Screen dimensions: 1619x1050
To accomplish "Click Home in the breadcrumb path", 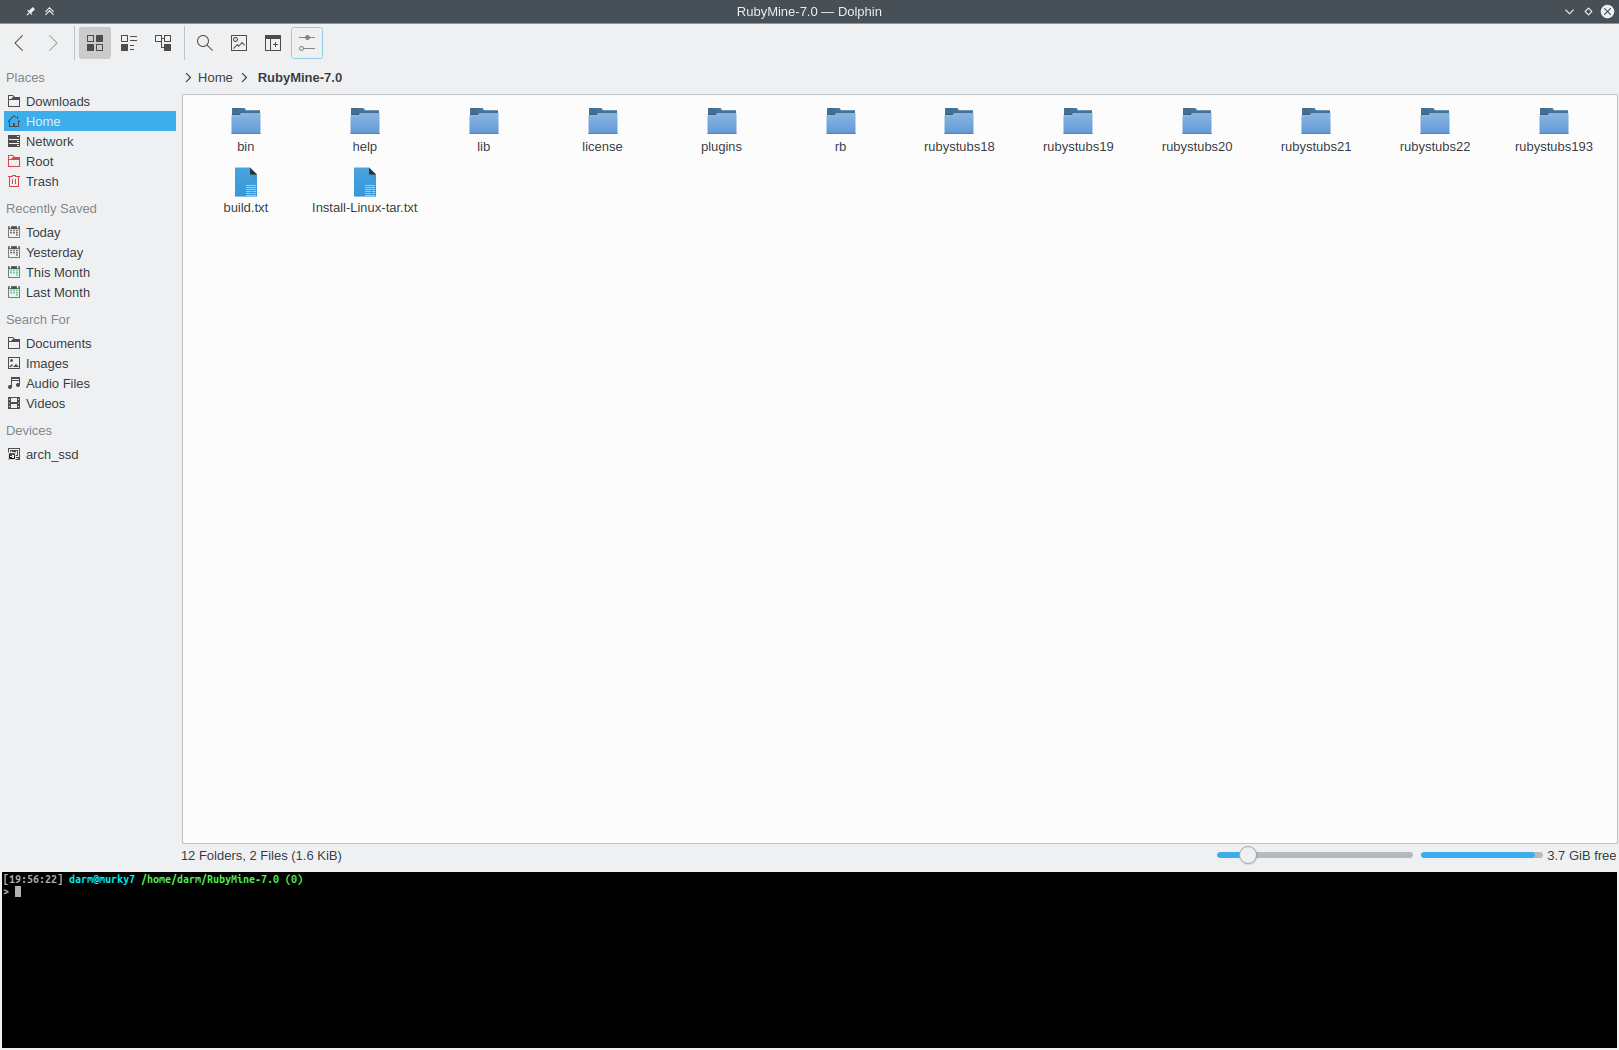I will [x=215, y=77].
